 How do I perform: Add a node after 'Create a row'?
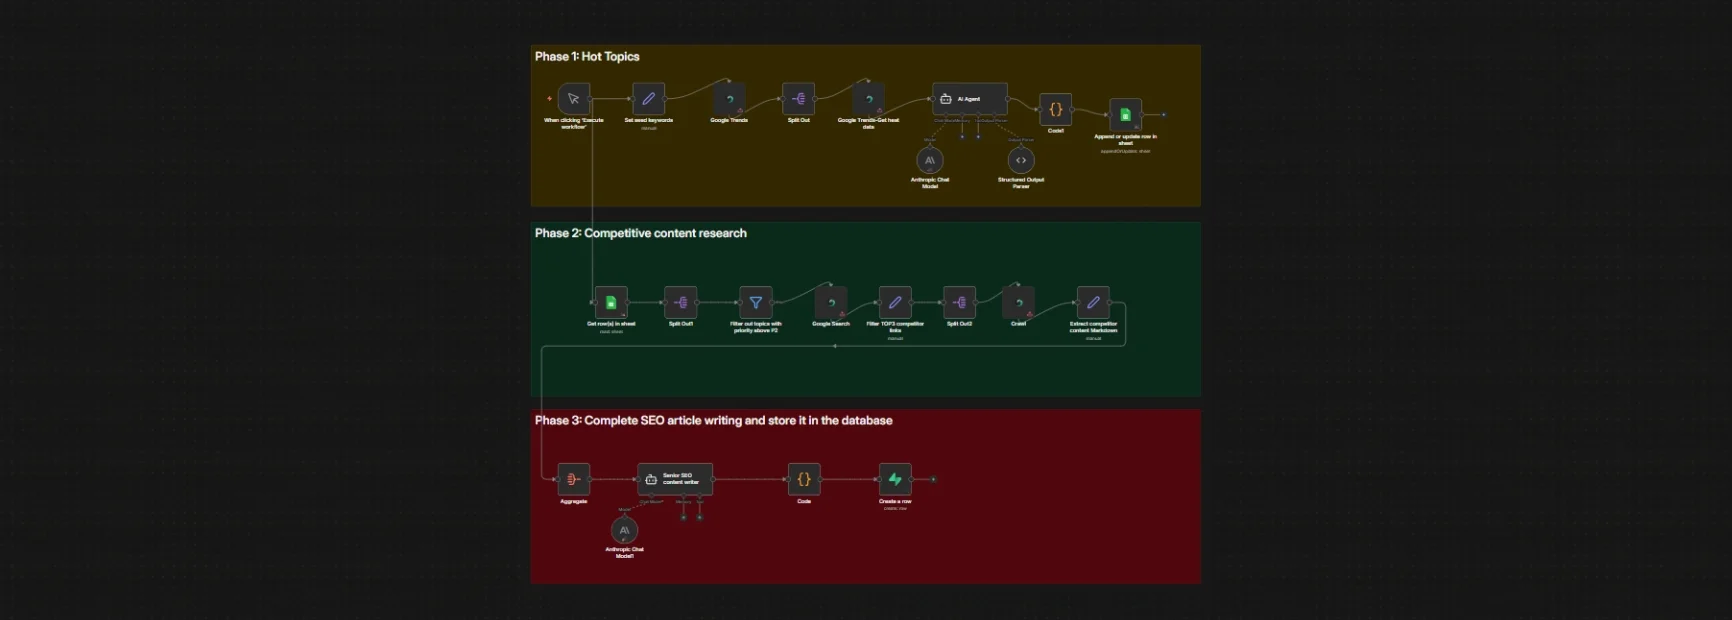pyautogui.click(x=933, y=479)
